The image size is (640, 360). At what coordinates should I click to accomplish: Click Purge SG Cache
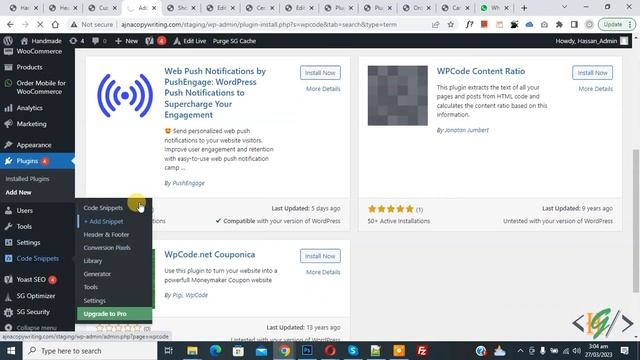pyautogui.click(x=234, y=41)
